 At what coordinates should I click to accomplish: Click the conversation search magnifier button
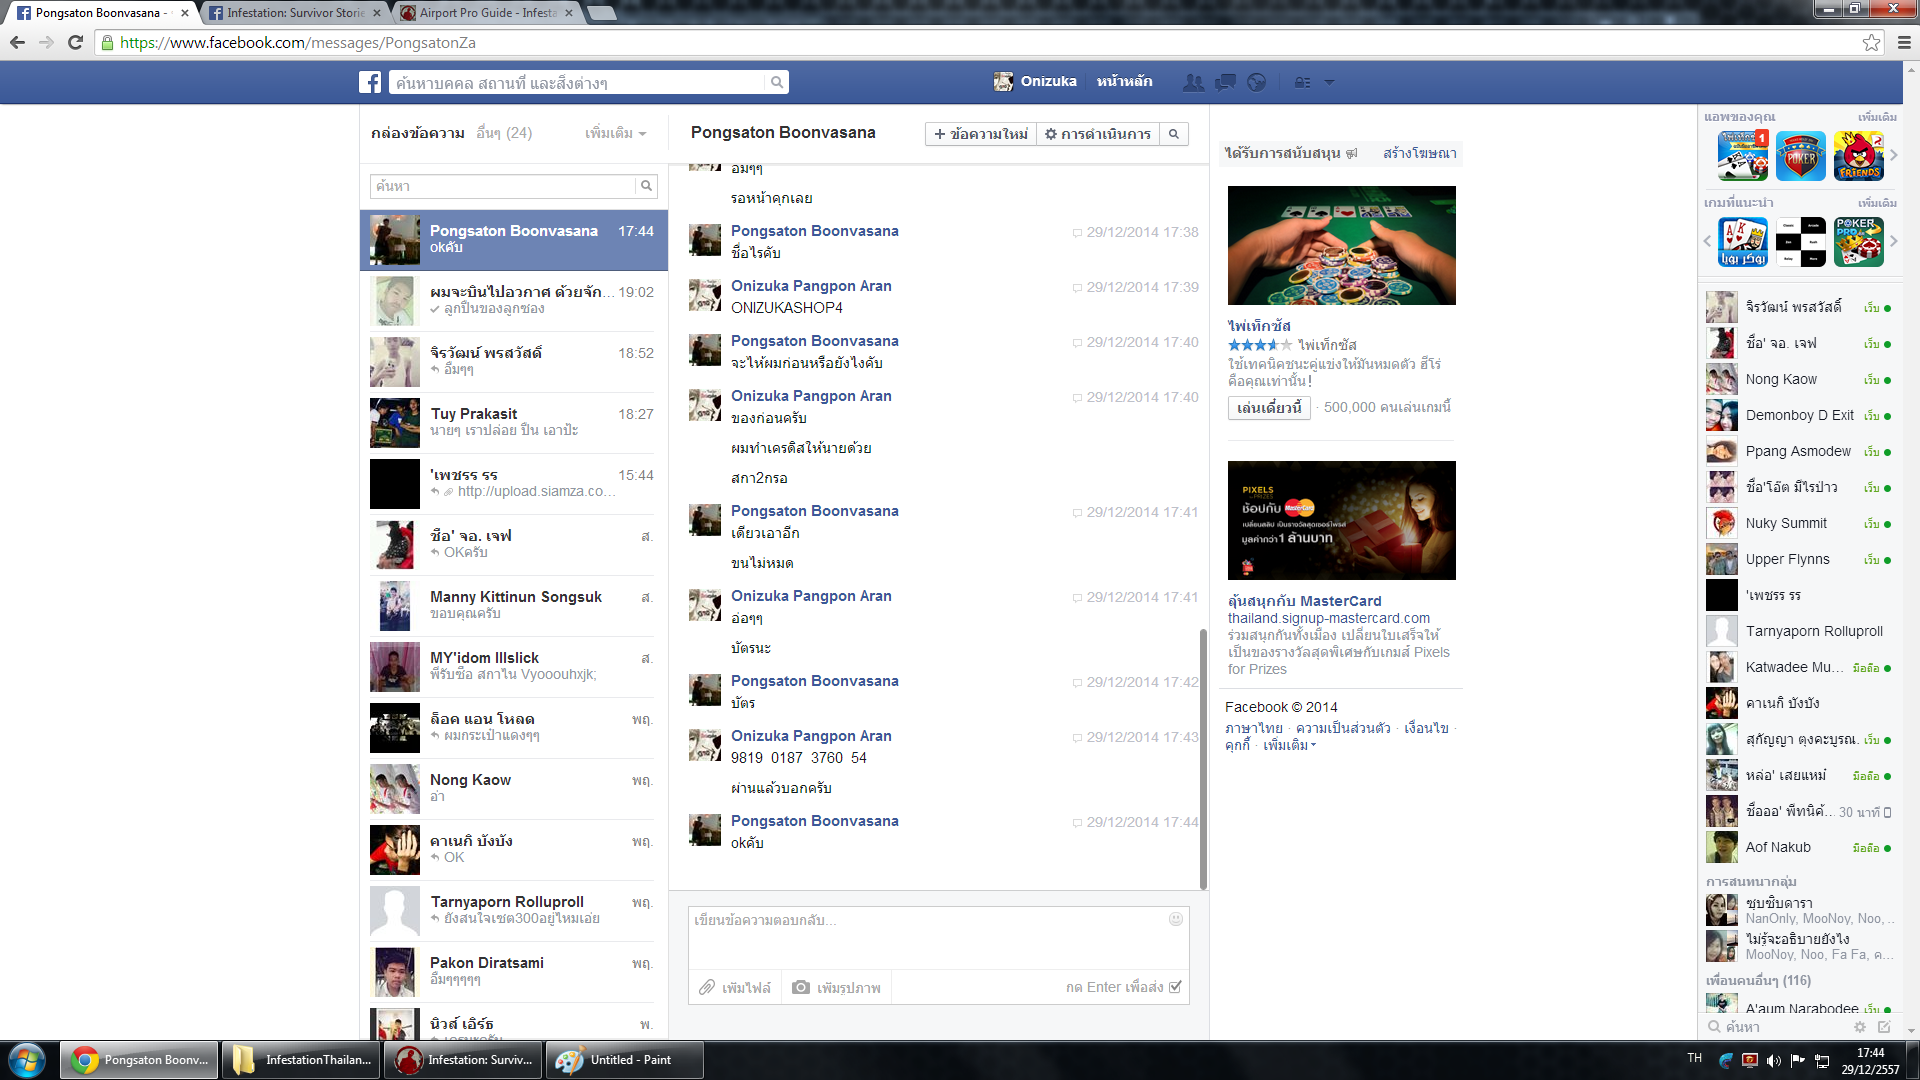[x=1174, y=134]
